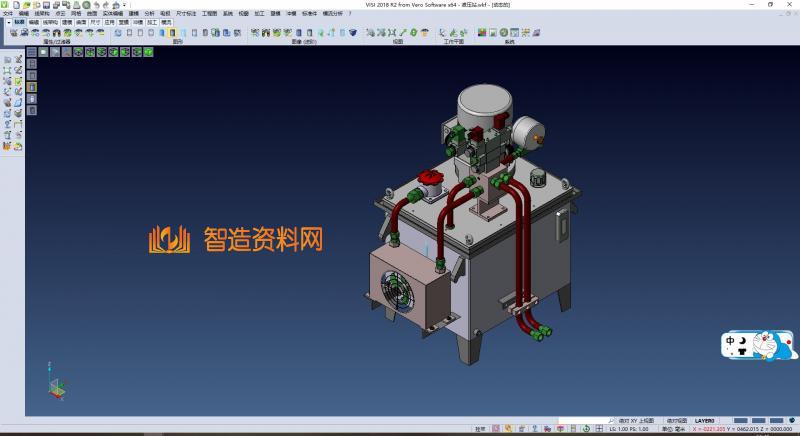Open the 文件 menu

(8, 14)
